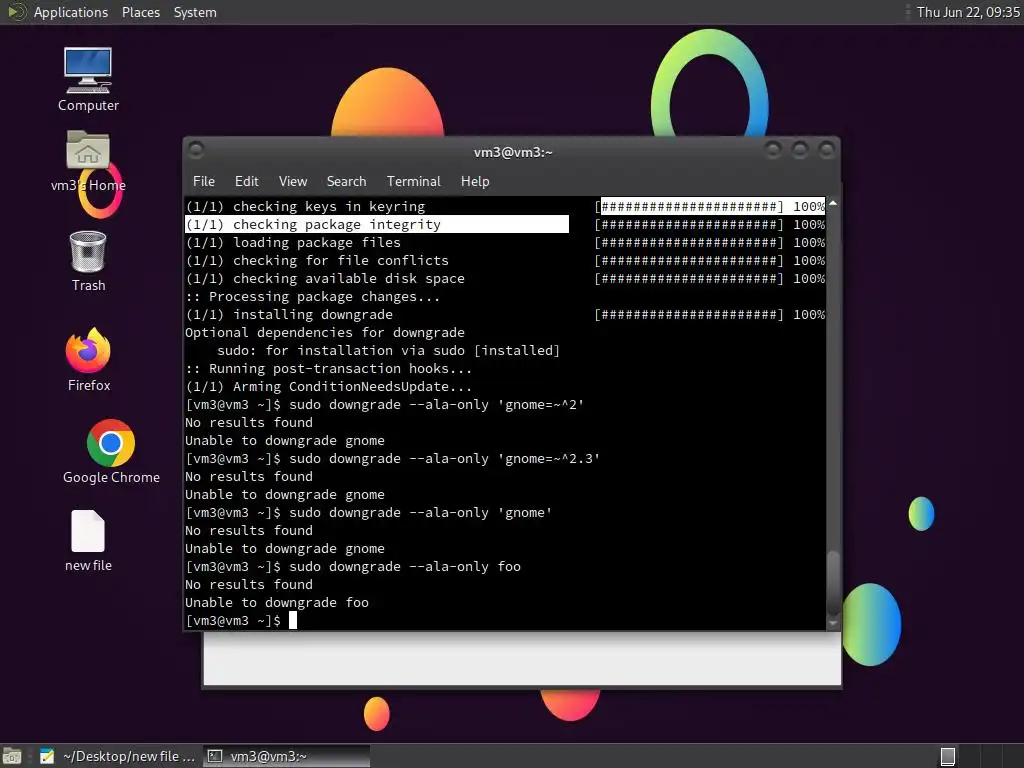Click the terminal scrollbar down arrow
The image size is (1024, 768).
(833, 624)
